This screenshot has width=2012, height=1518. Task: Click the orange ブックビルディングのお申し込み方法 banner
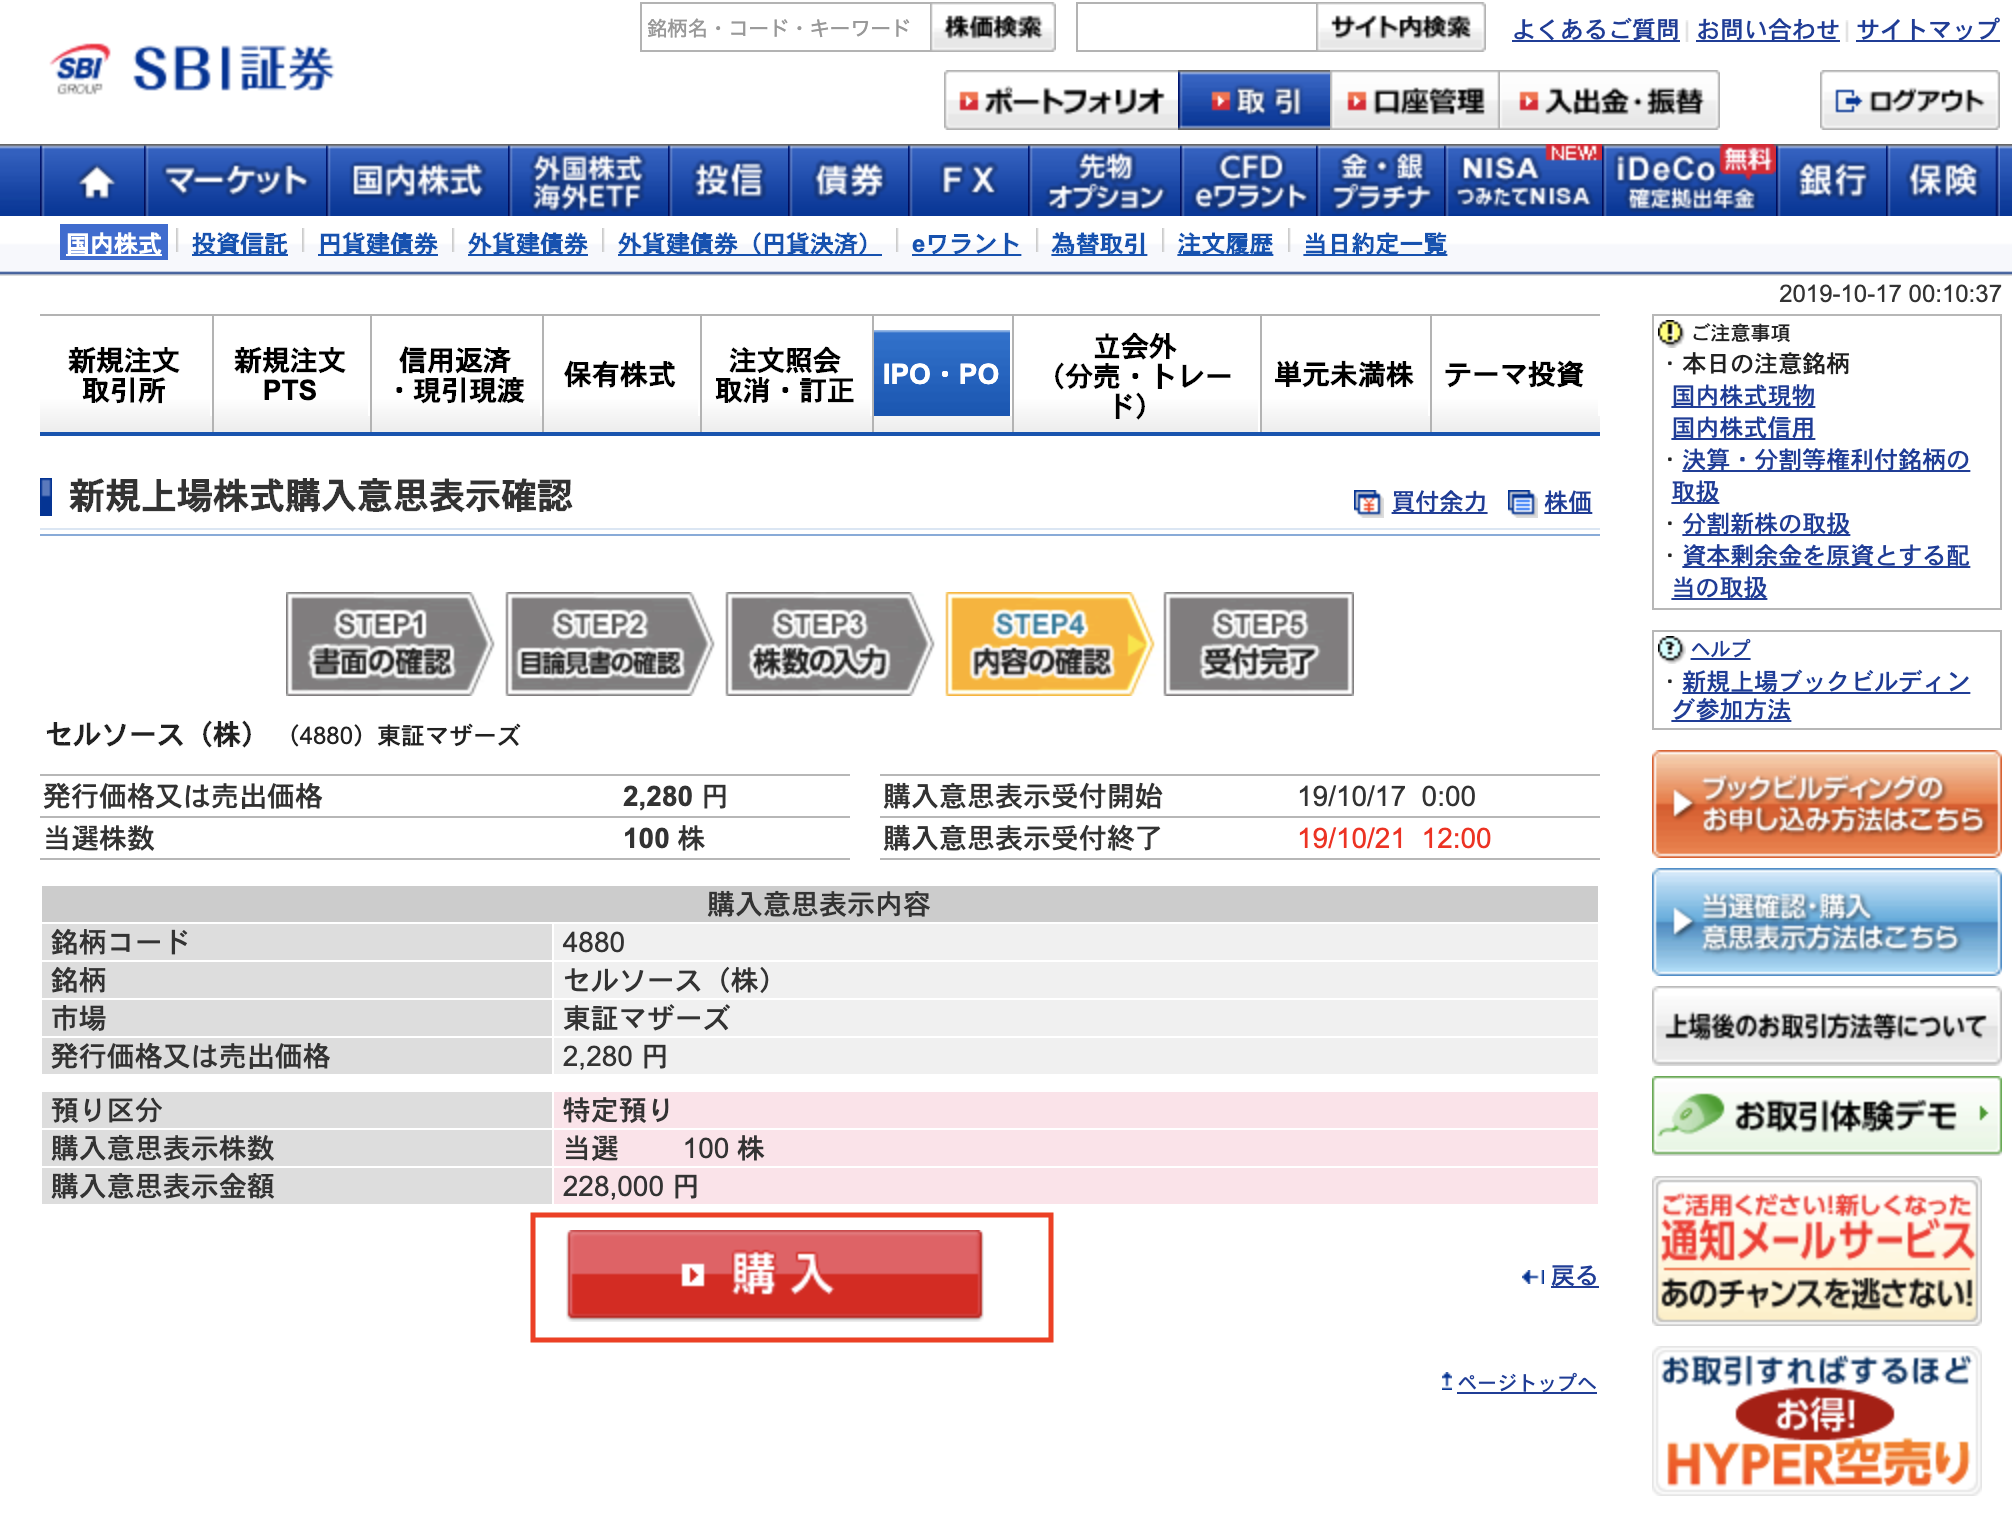pyautogui.click(x=1826, y=804)
